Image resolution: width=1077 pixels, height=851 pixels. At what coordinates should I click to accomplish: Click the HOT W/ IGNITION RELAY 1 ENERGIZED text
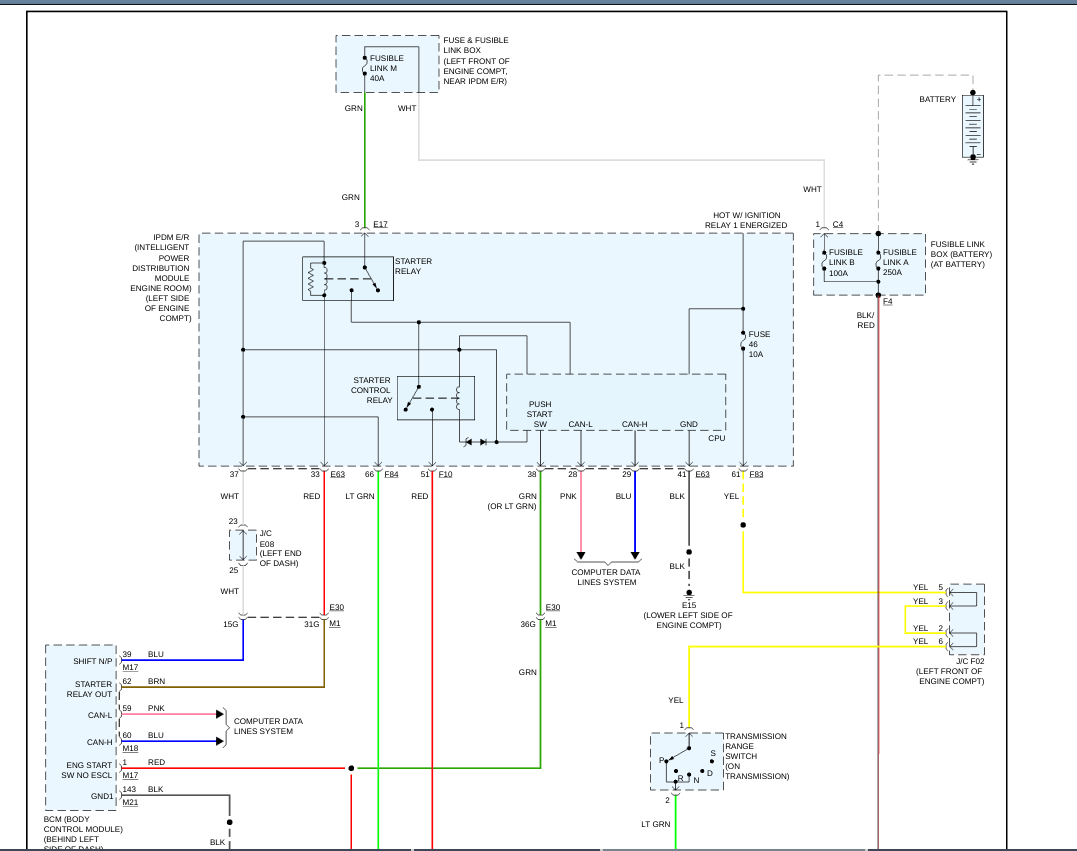click(x=749, y=220)
